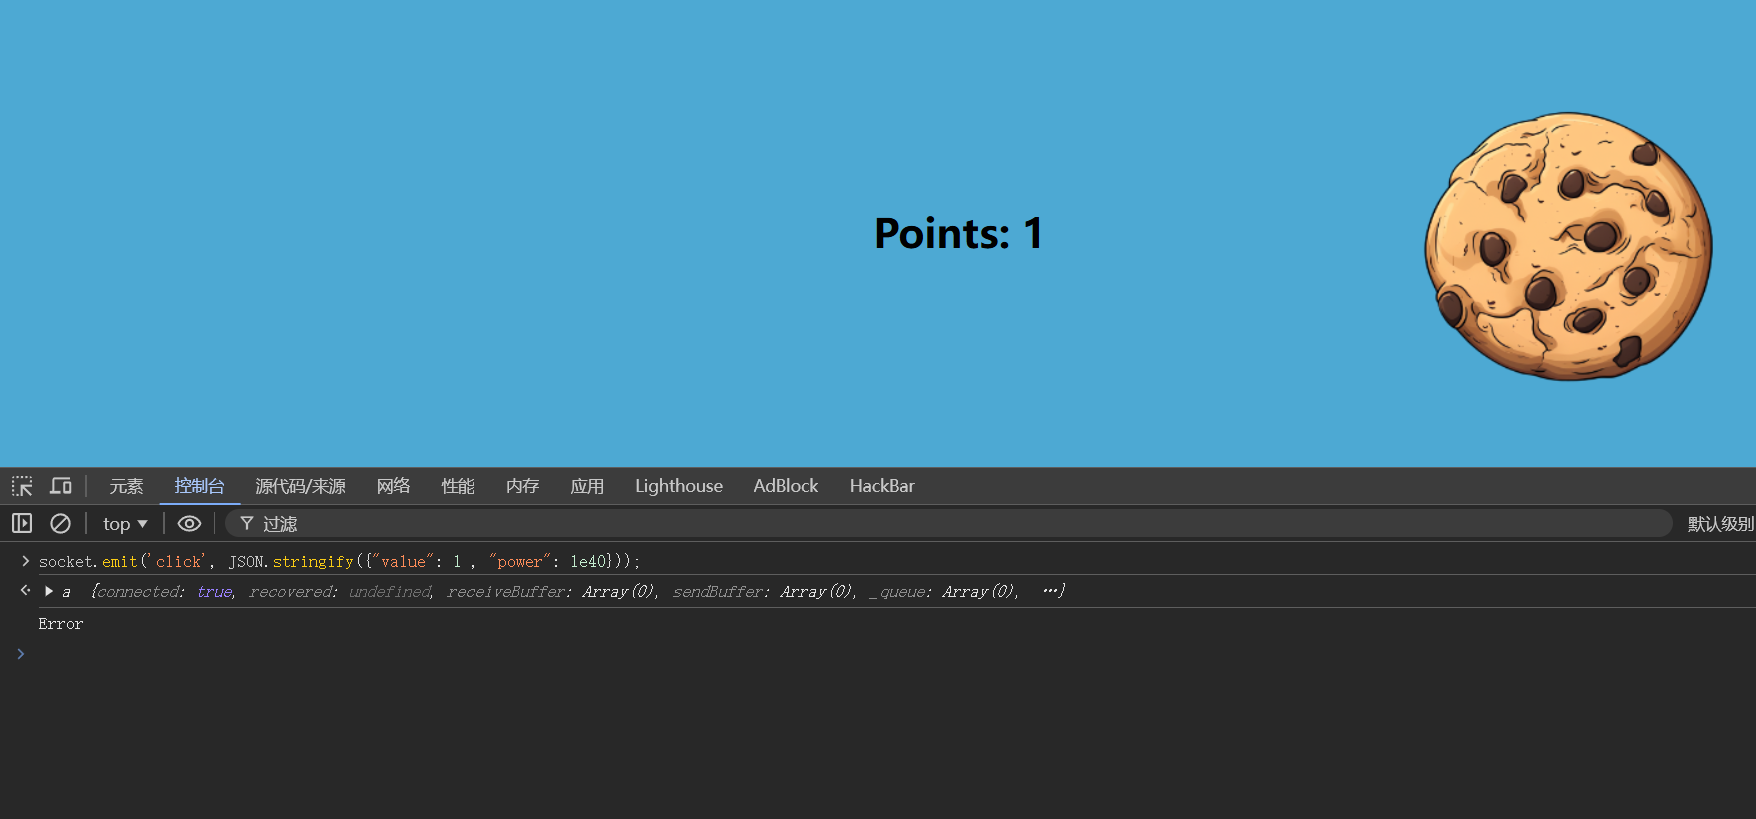The height and width of the screenshot is (819, 1756).
Task: Click the chocolate chip cookie image
Action: pyautogui.click(x=1568, y=246)
